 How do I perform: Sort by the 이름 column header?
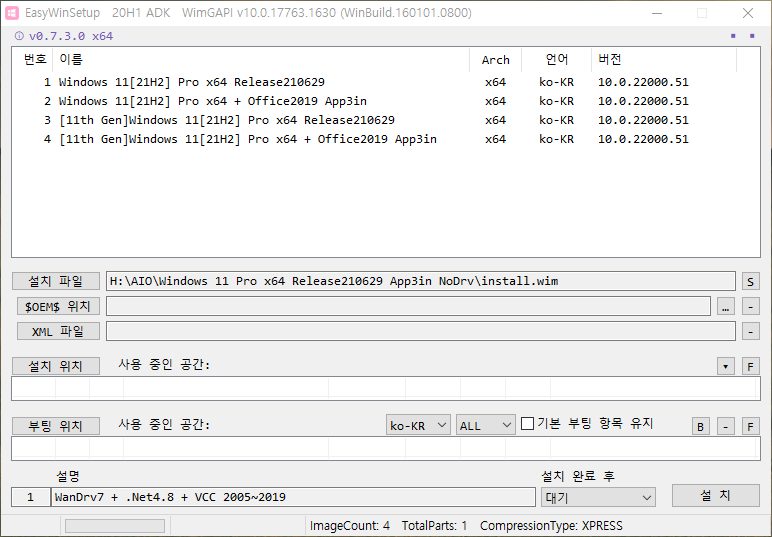coord(261,60)
